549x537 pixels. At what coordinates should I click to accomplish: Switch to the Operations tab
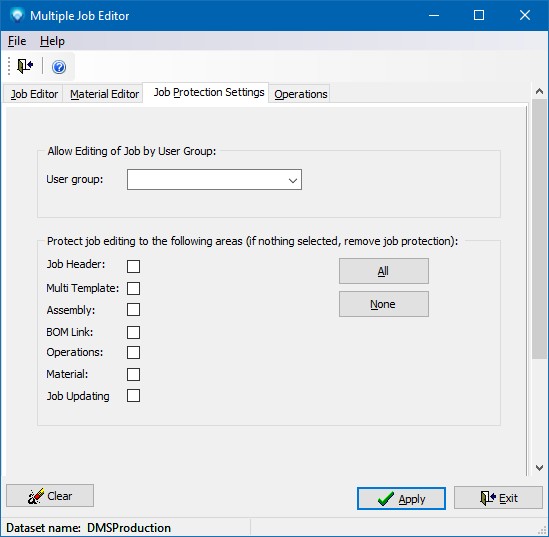(300, 94)
